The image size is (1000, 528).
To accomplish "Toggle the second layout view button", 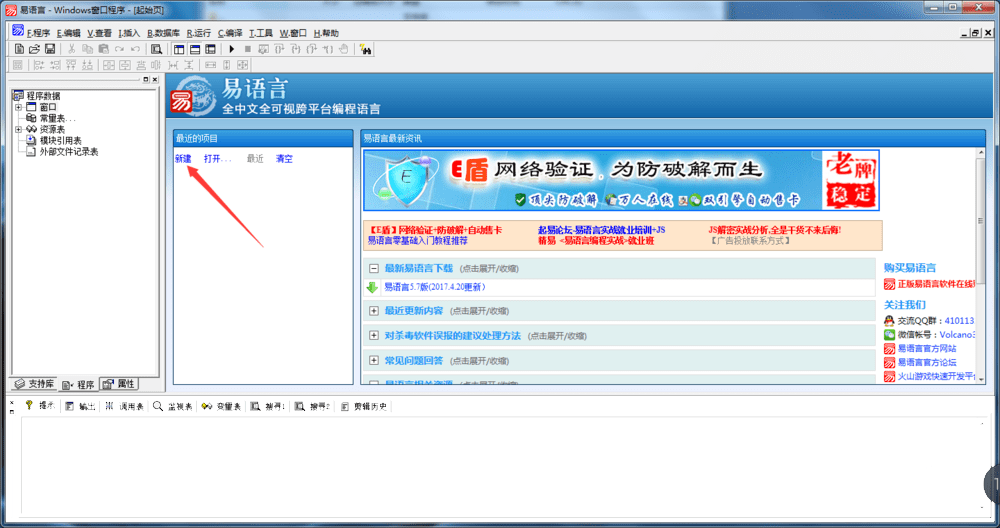I will [x=195, y=49].
